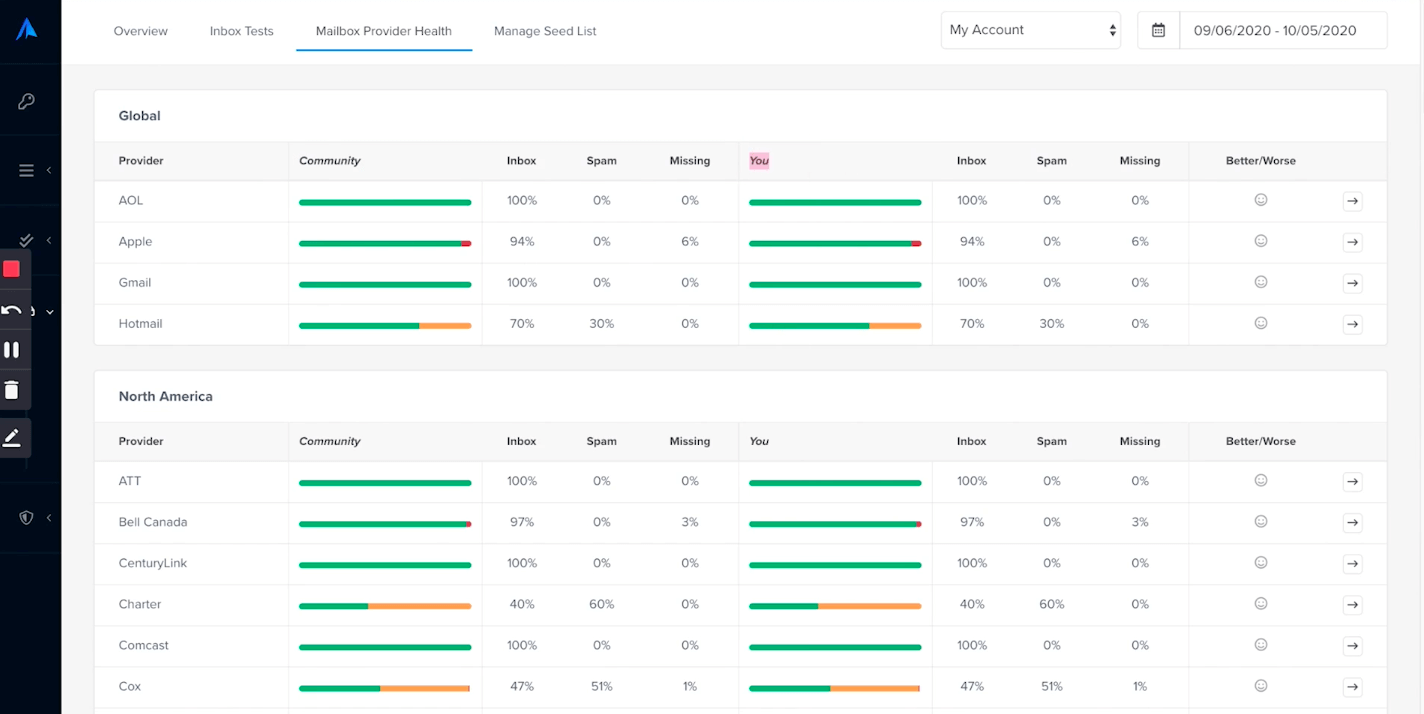
Task: Click the Comcast provider name
Action: pos(144,645)
